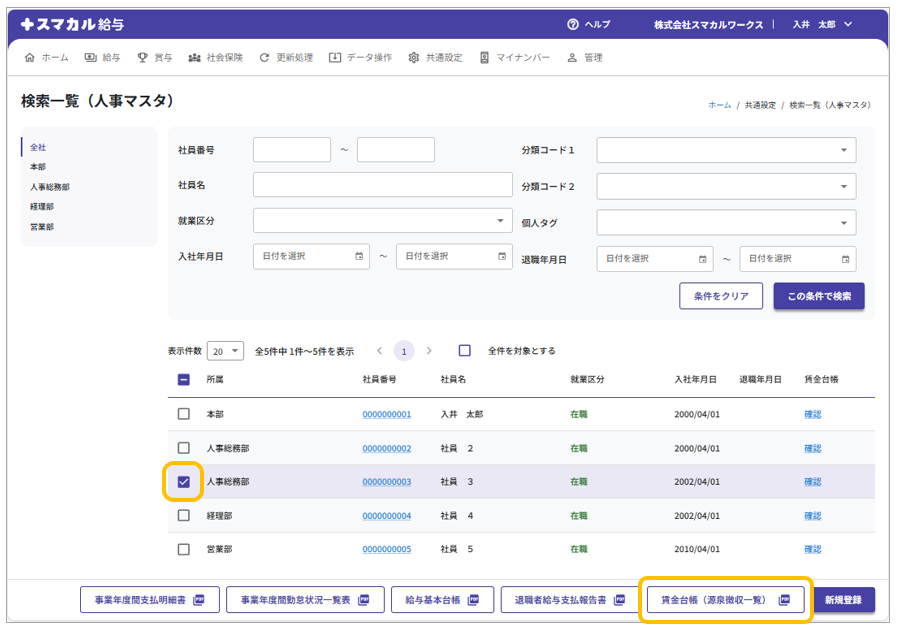The width and height of the screenshot is (898, 630).
Task: Click the gear icon for 共通設定
Action: [x=414, y=58]
